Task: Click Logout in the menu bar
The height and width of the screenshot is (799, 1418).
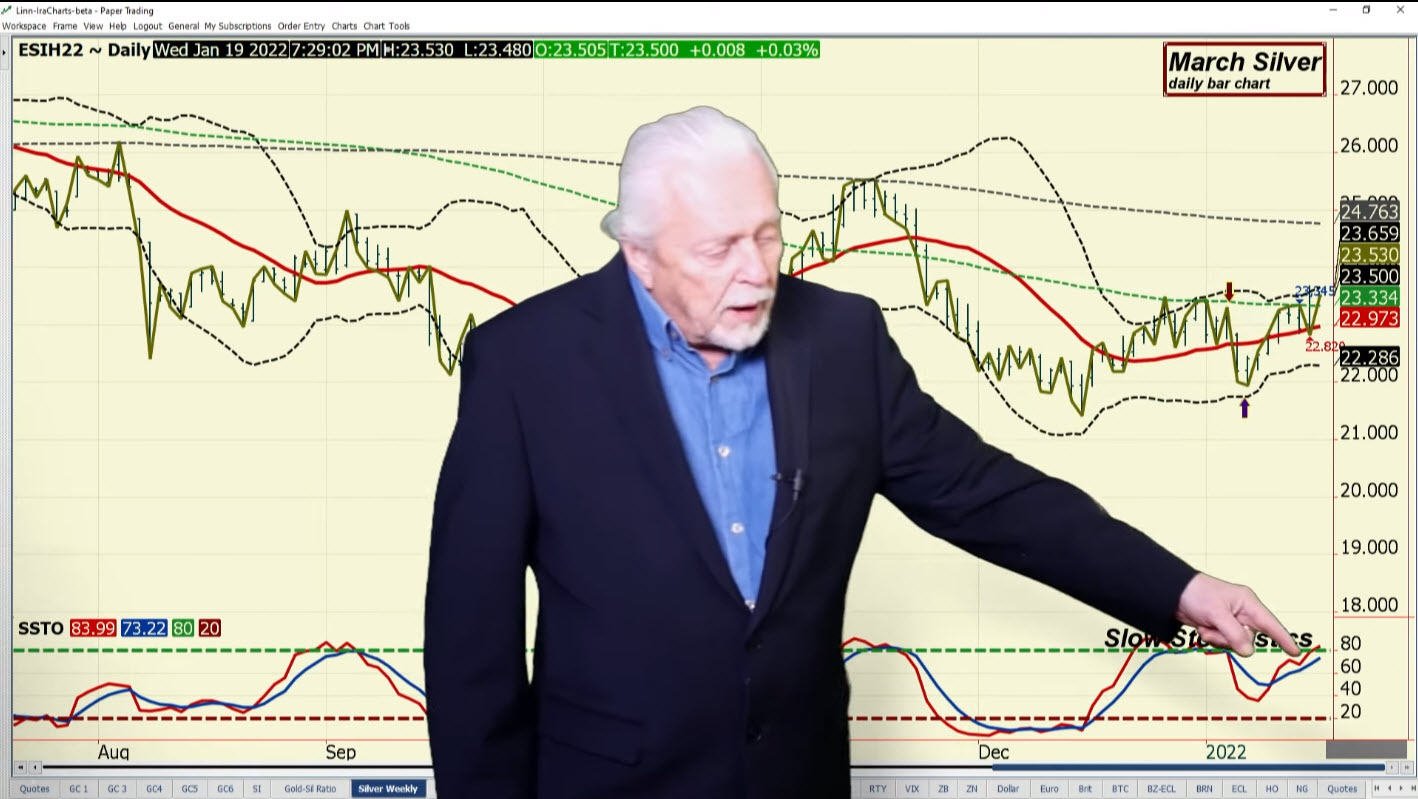Action: (147, 26)
